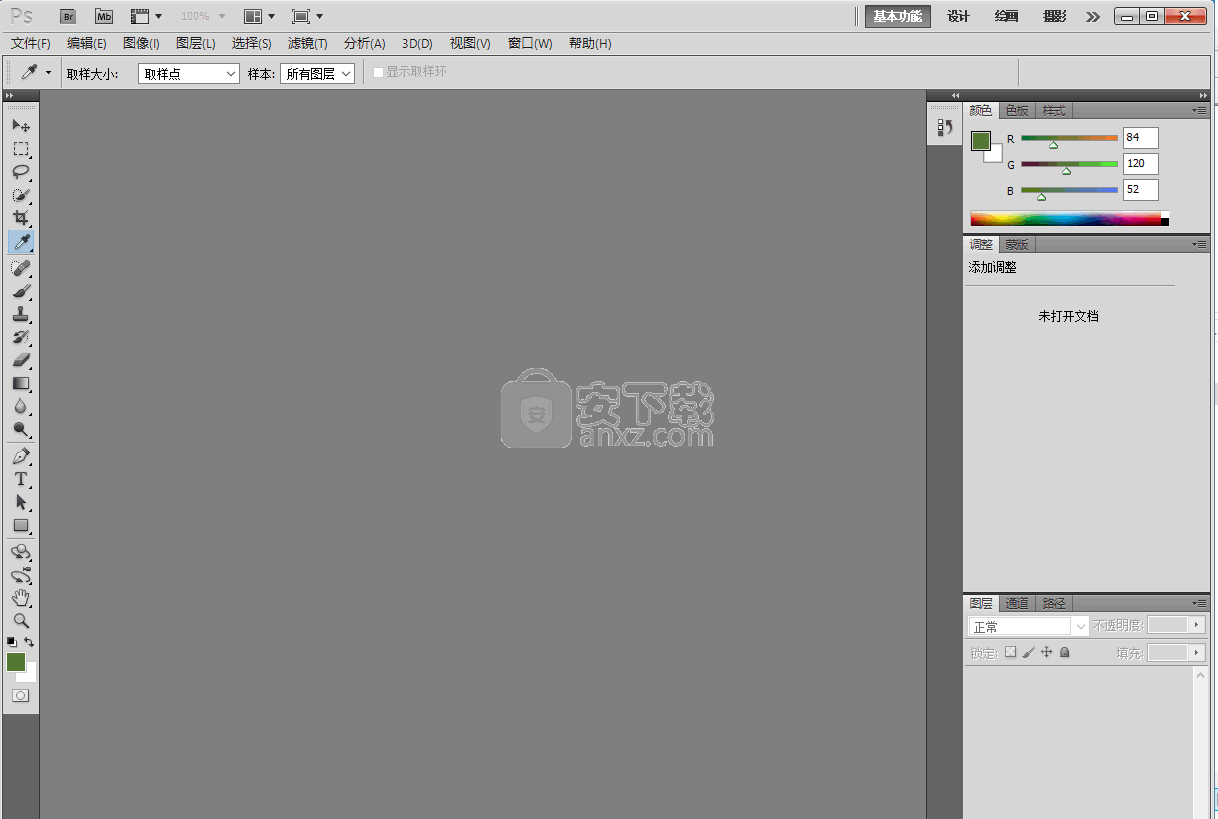Screen dimensions: 1218x819
Task: Show more workspaces with >> arrow
Action: [1092, 16]
